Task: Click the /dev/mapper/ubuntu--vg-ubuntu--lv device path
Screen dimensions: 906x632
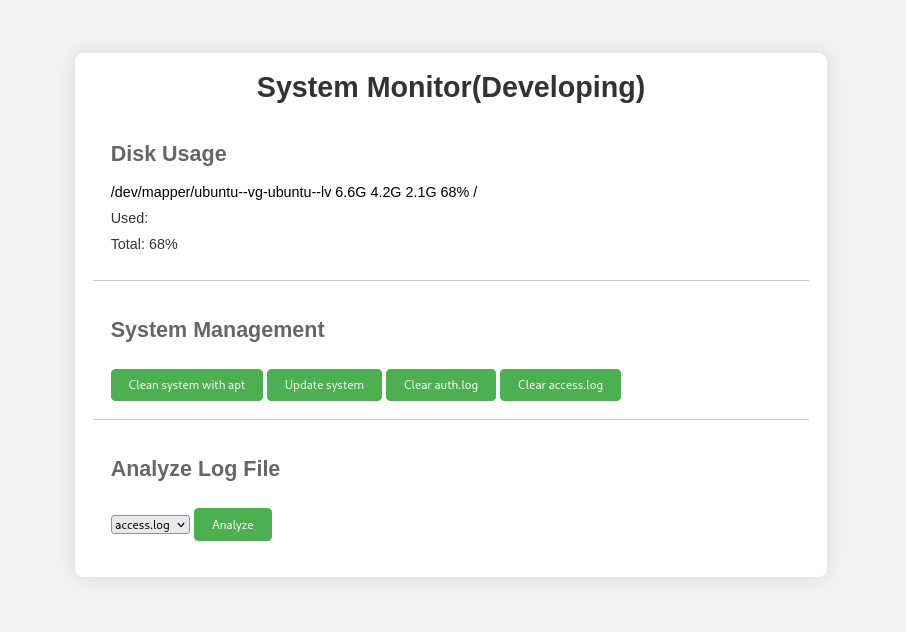Action: click(221, 192)
